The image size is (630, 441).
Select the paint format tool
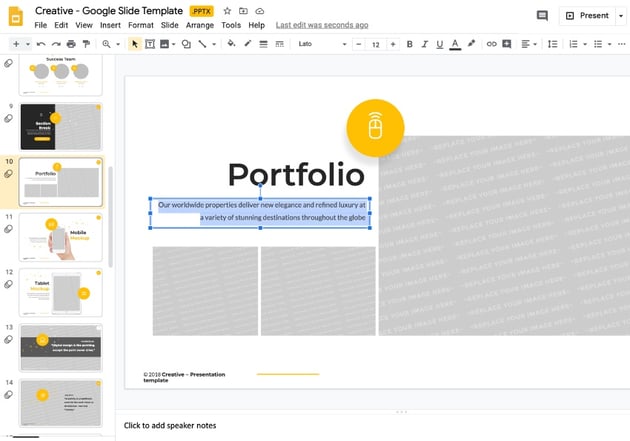point(86,44)
